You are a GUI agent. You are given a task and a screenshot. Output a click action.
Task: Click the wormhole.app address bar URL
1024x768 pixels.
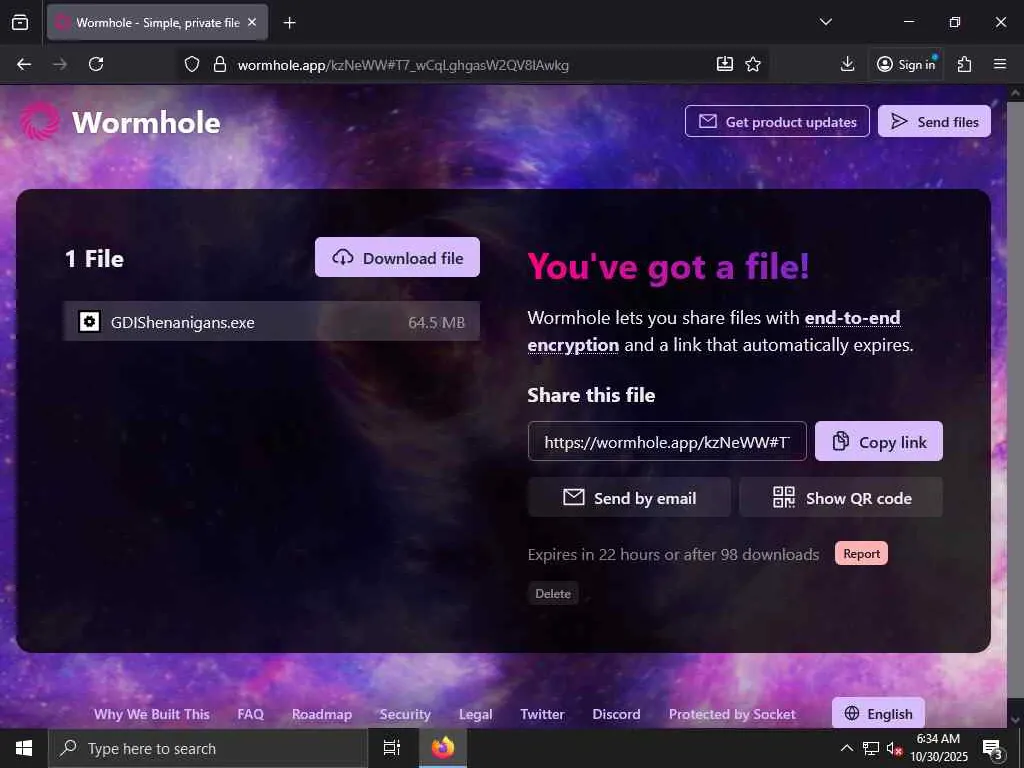point(403,65)
